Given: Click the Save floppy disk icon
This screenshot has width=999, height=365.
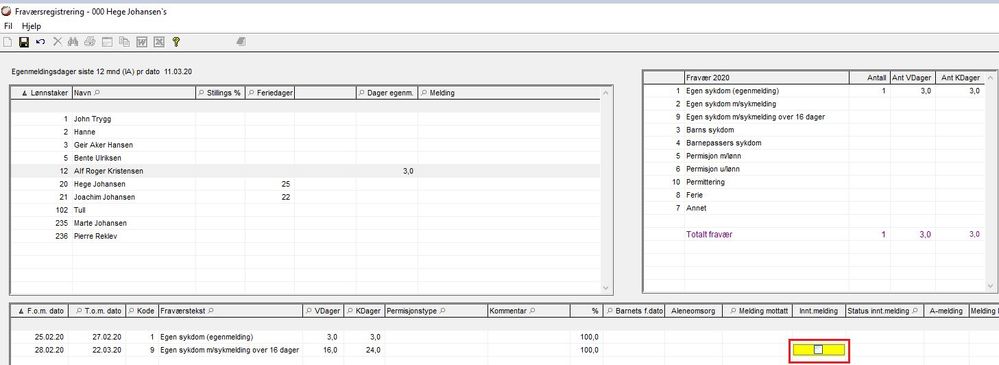Looking at the screenshot, I should (x=24, y=42).
